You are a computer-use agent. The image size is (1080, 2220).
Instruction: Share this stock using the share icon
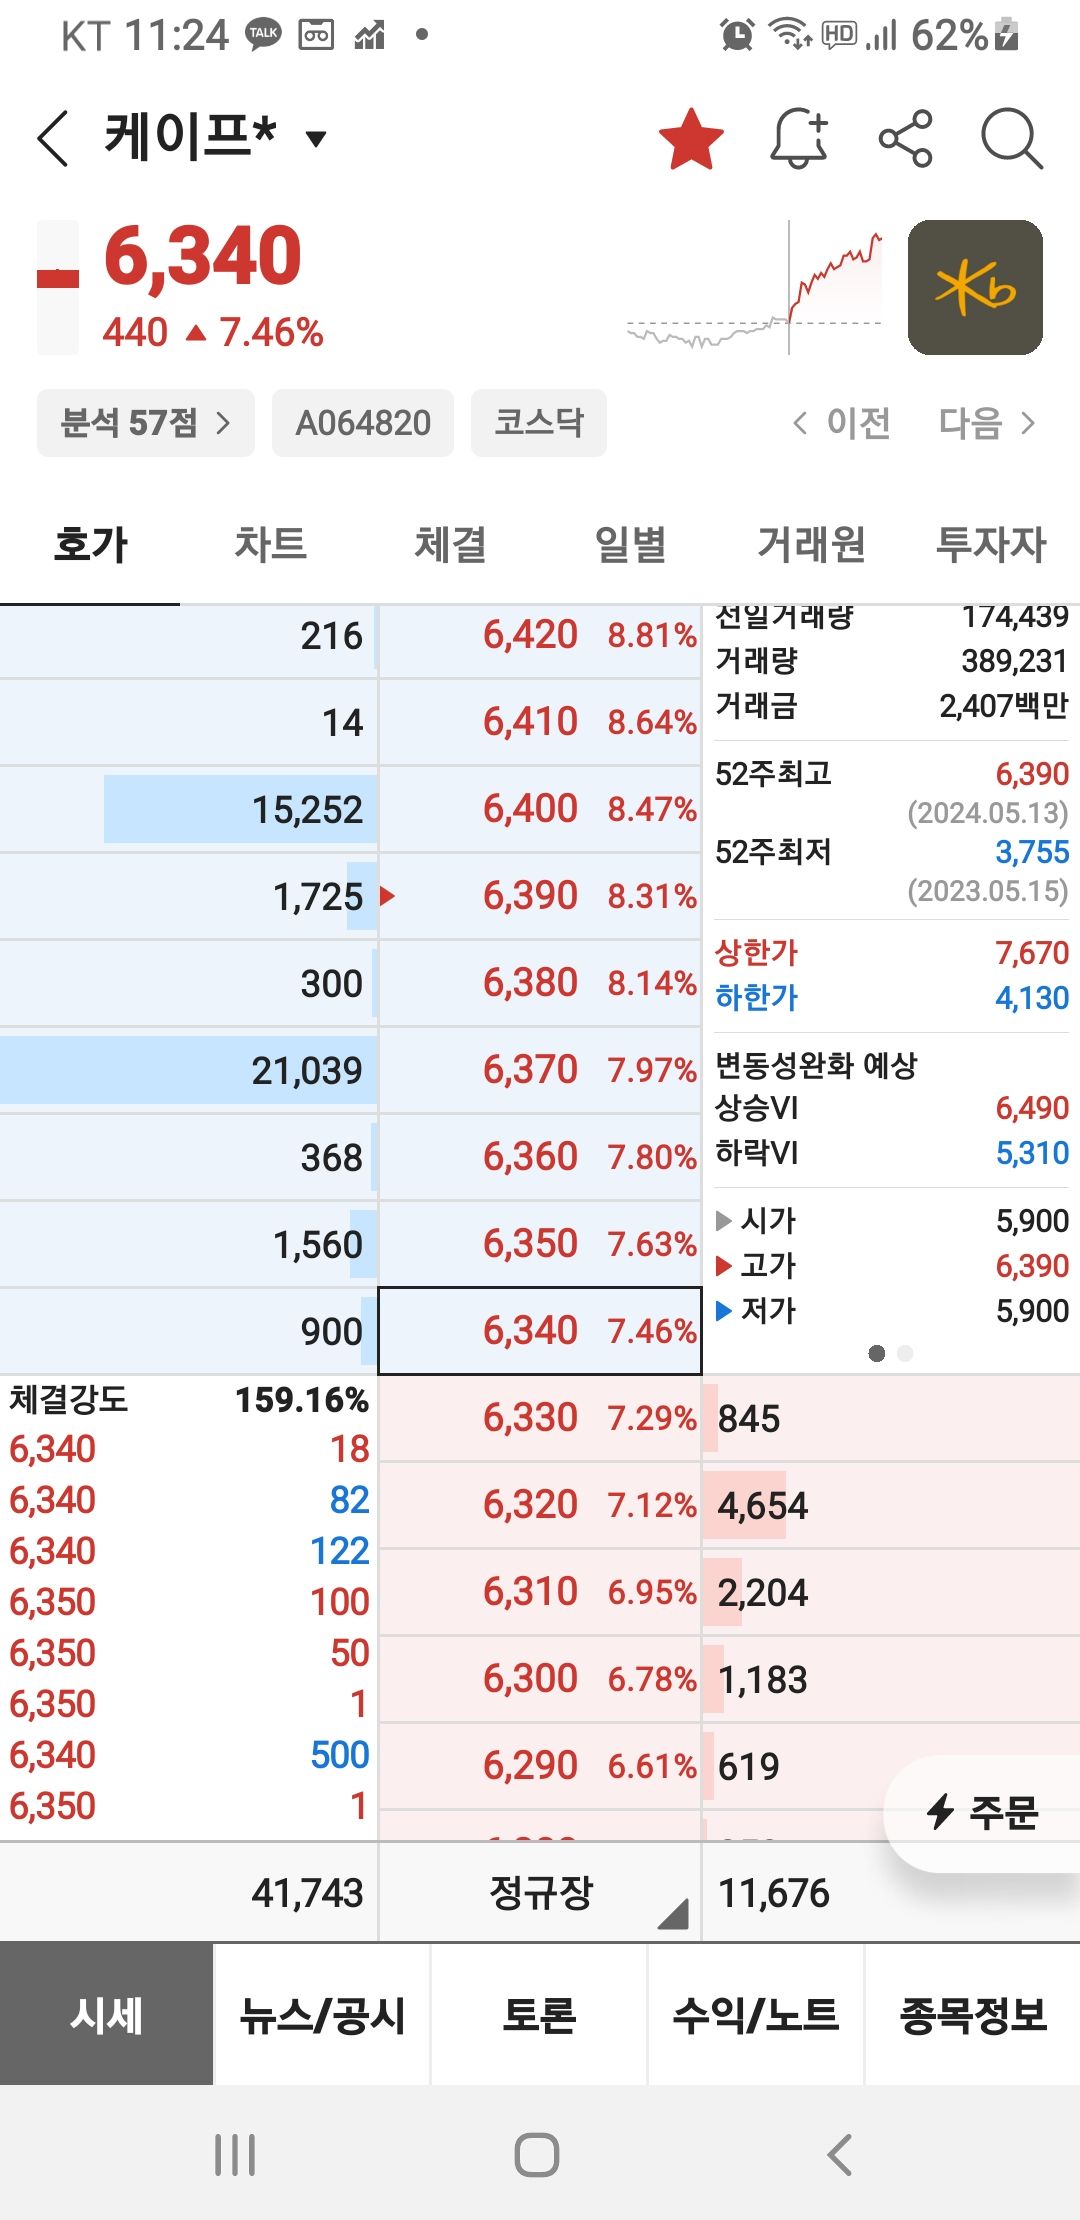pyautogui.click(x=905, y=140)
